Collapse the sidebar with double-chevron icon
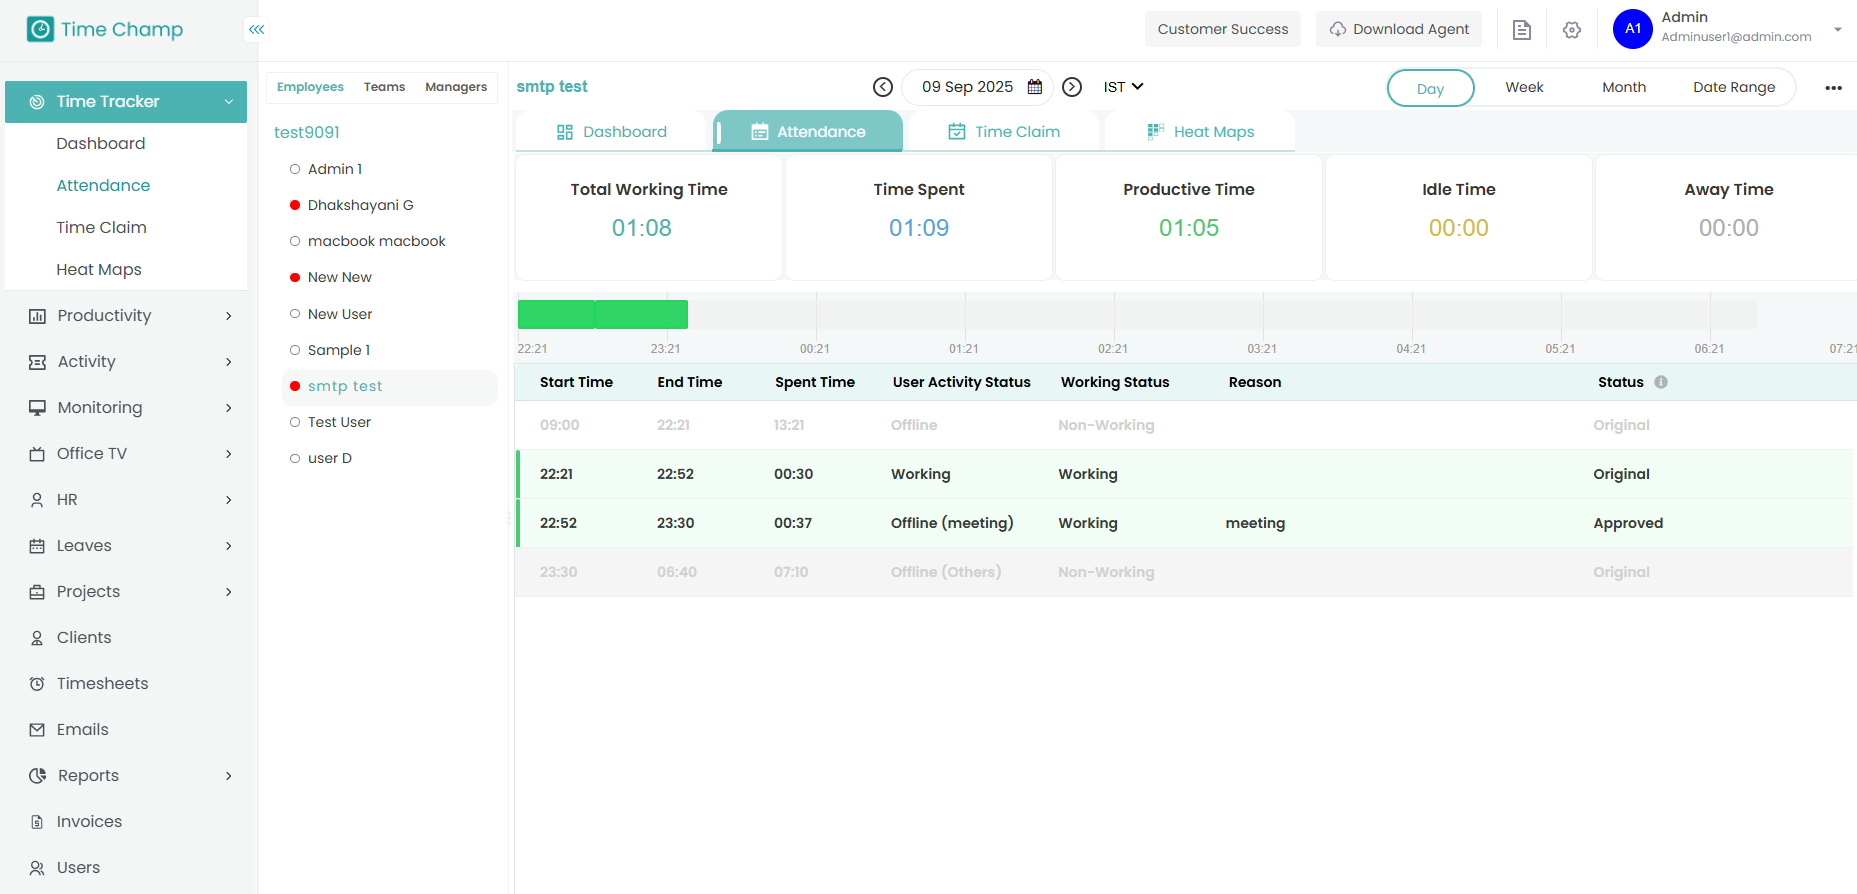This screenshot has height=894, width=1857. coord(257,30)
